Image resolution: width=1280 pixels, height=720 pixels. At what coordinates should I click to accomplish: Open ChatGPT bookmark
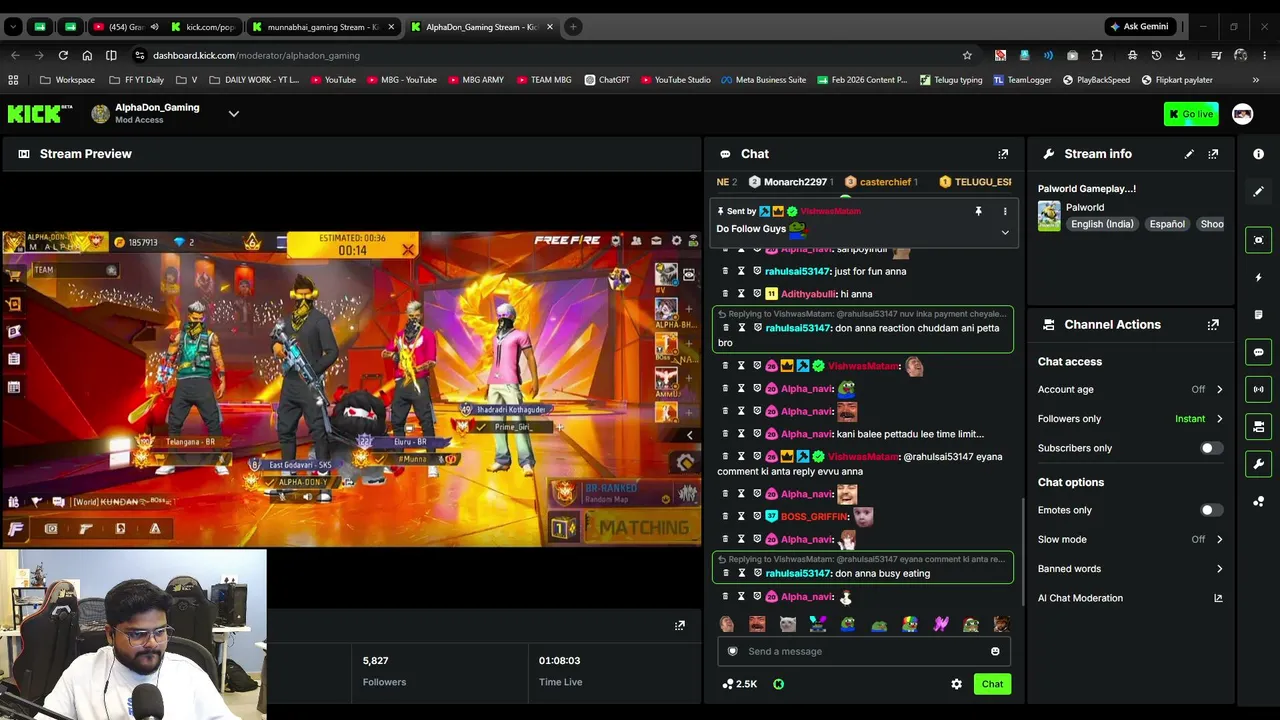point(607,80)
